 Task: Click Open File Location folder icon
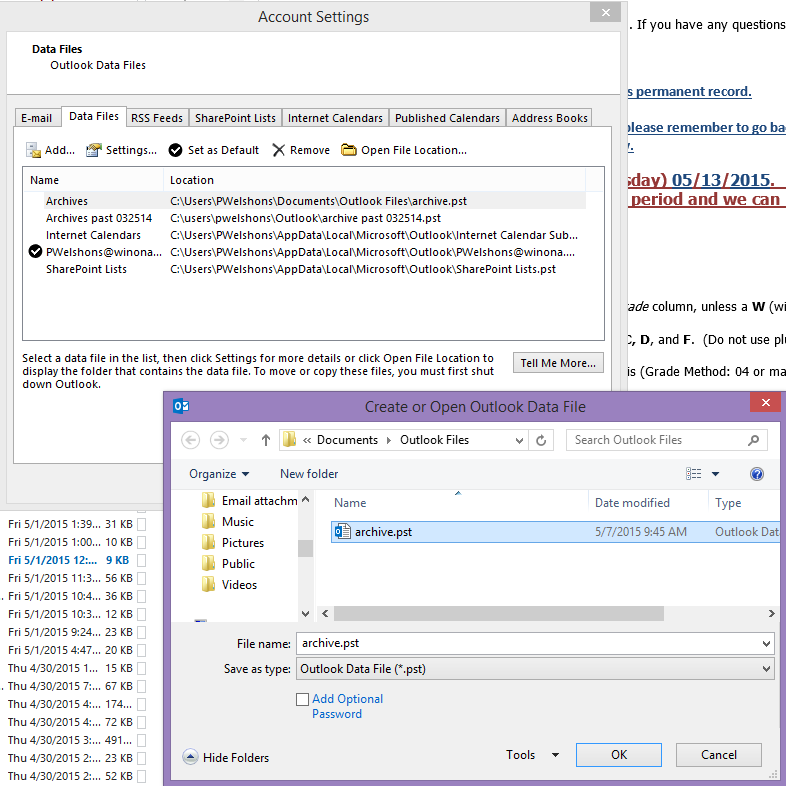349,150
